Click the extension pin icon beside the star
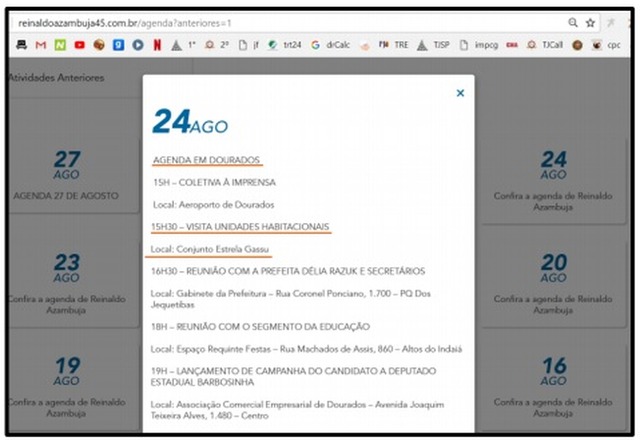This screenshot has height=441, width=640. [x=611, y=22]
